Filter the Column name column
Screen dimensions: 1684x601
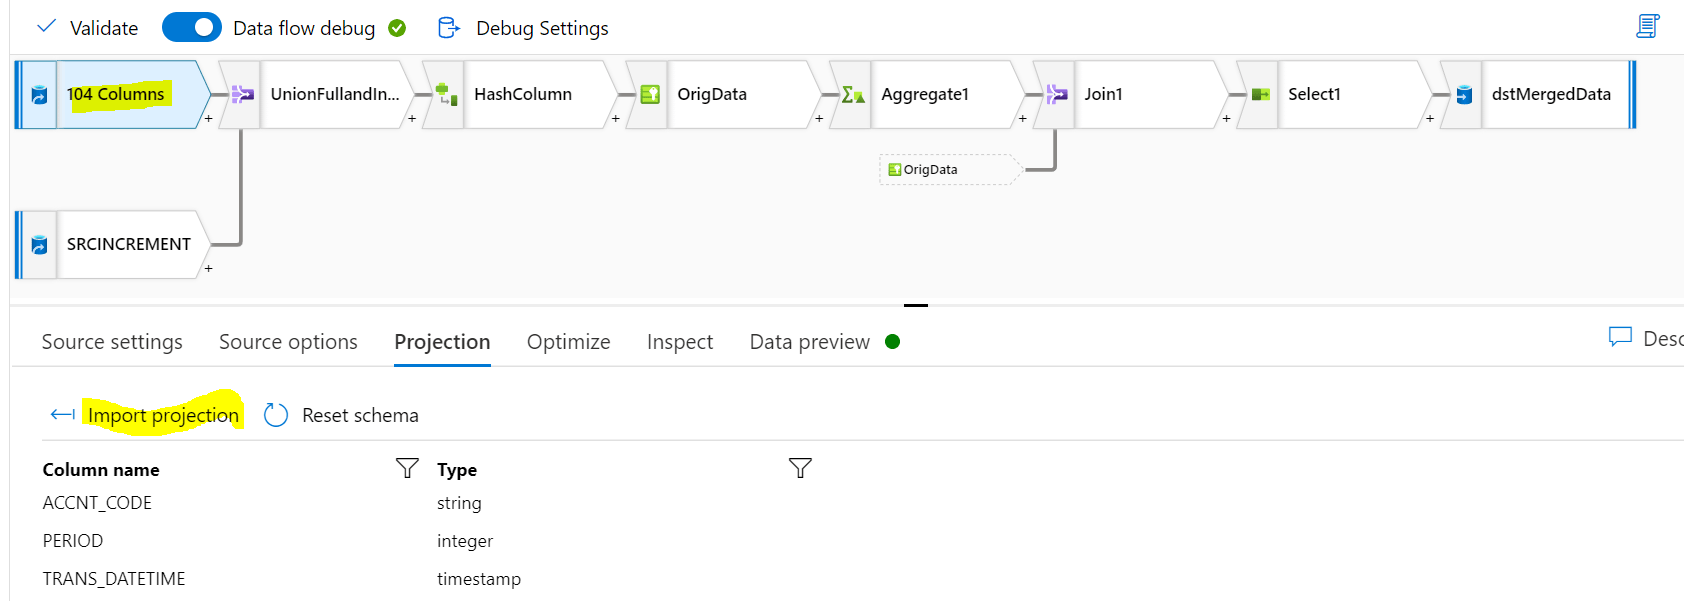(x=407, y=468)
